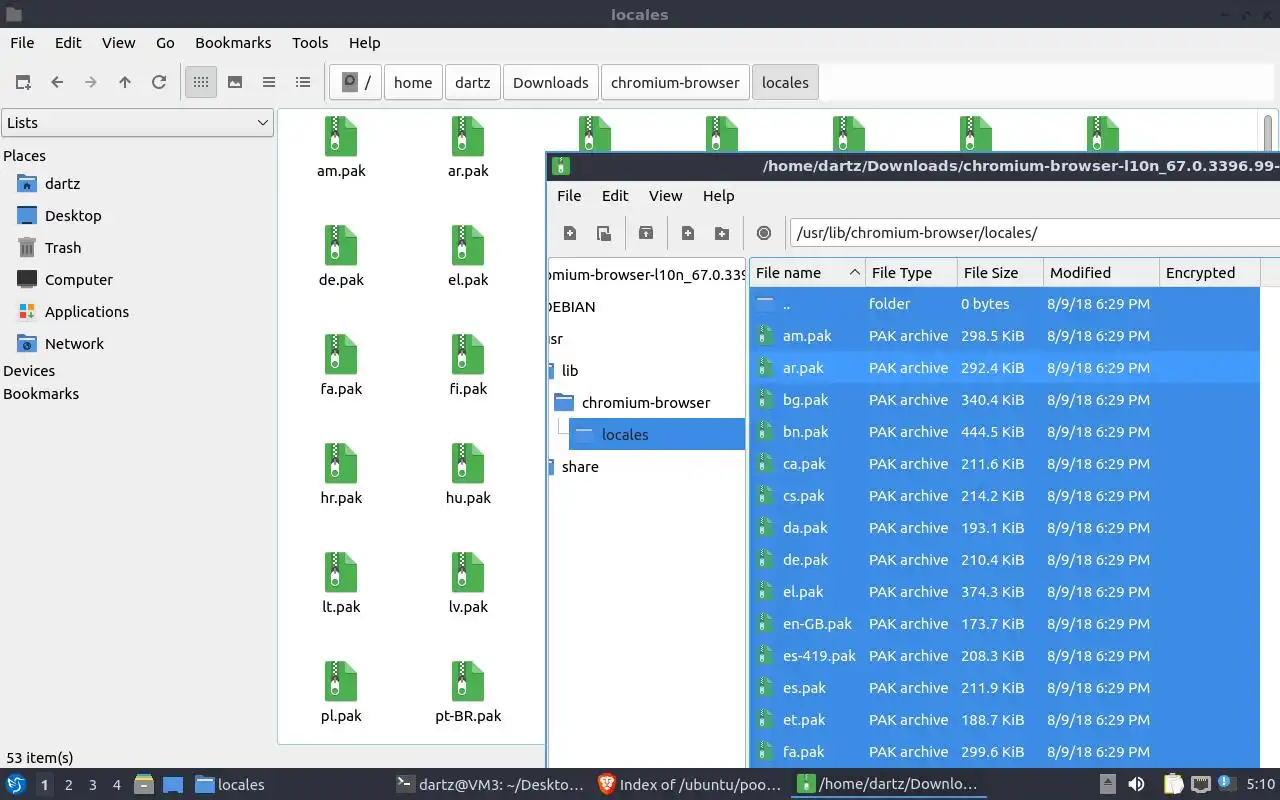
Task: Go back in the file manager
Action: pos(57,82)
